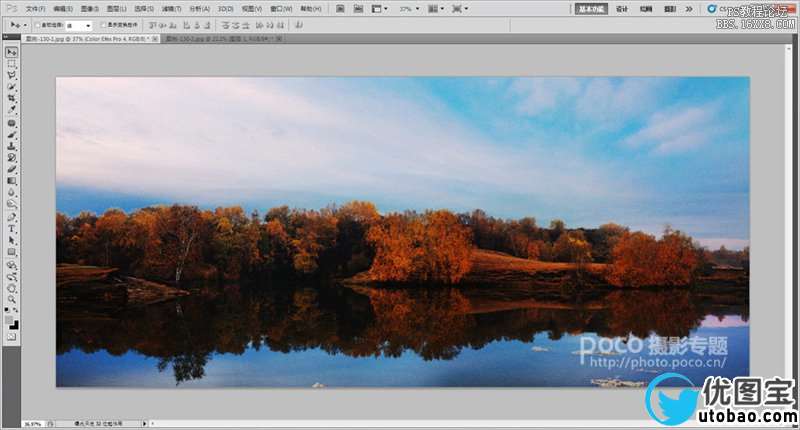Select the Brush tool
The width and height of the screenshot is (800, 430).
click(11, 135)
